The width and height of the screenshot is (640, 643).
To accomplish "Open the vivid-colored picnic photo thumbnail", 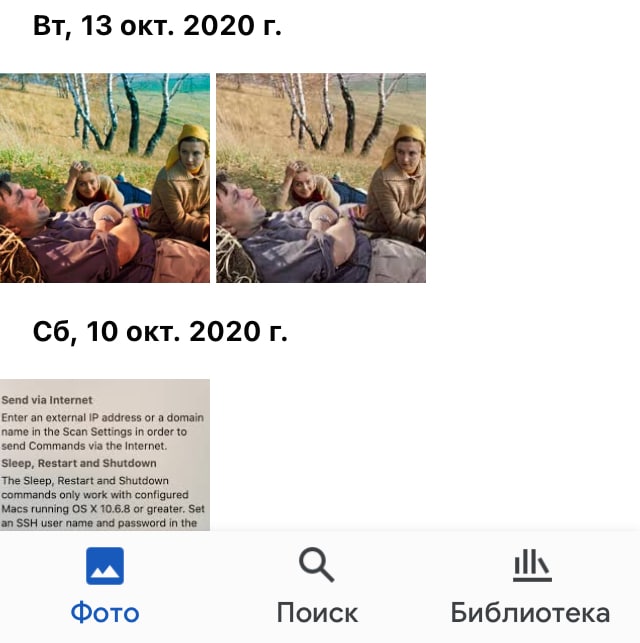I will click(105, 178).
